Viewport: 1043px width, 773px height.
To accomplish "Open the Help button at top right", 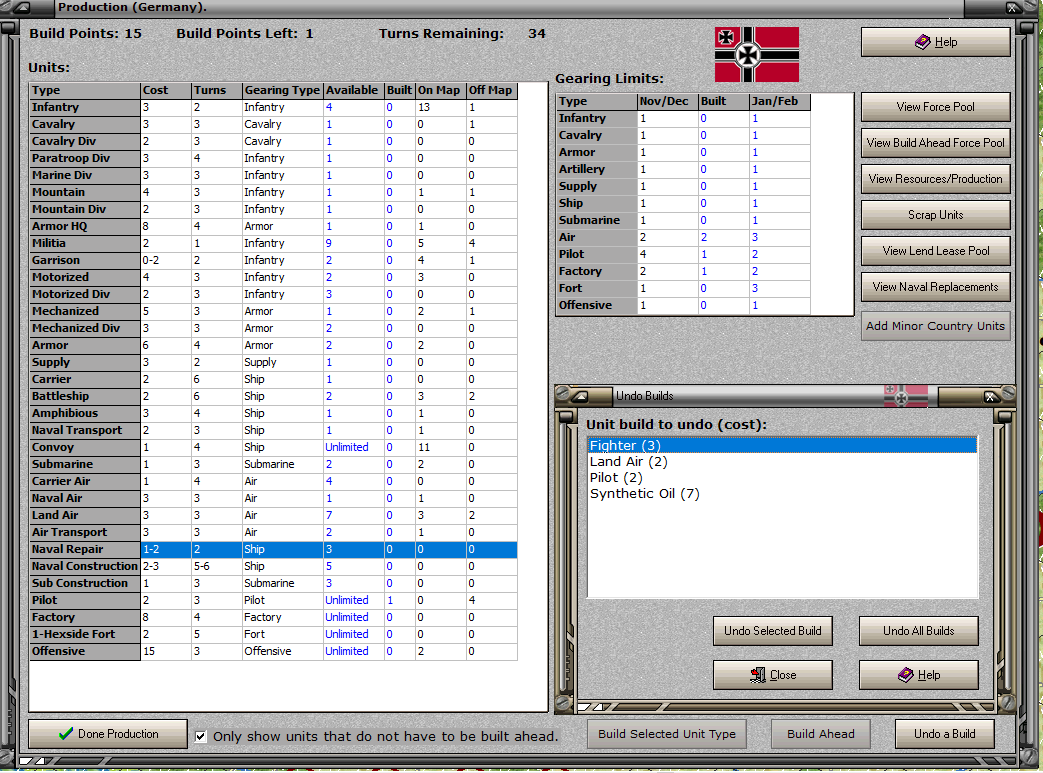I will click(936, 42).
